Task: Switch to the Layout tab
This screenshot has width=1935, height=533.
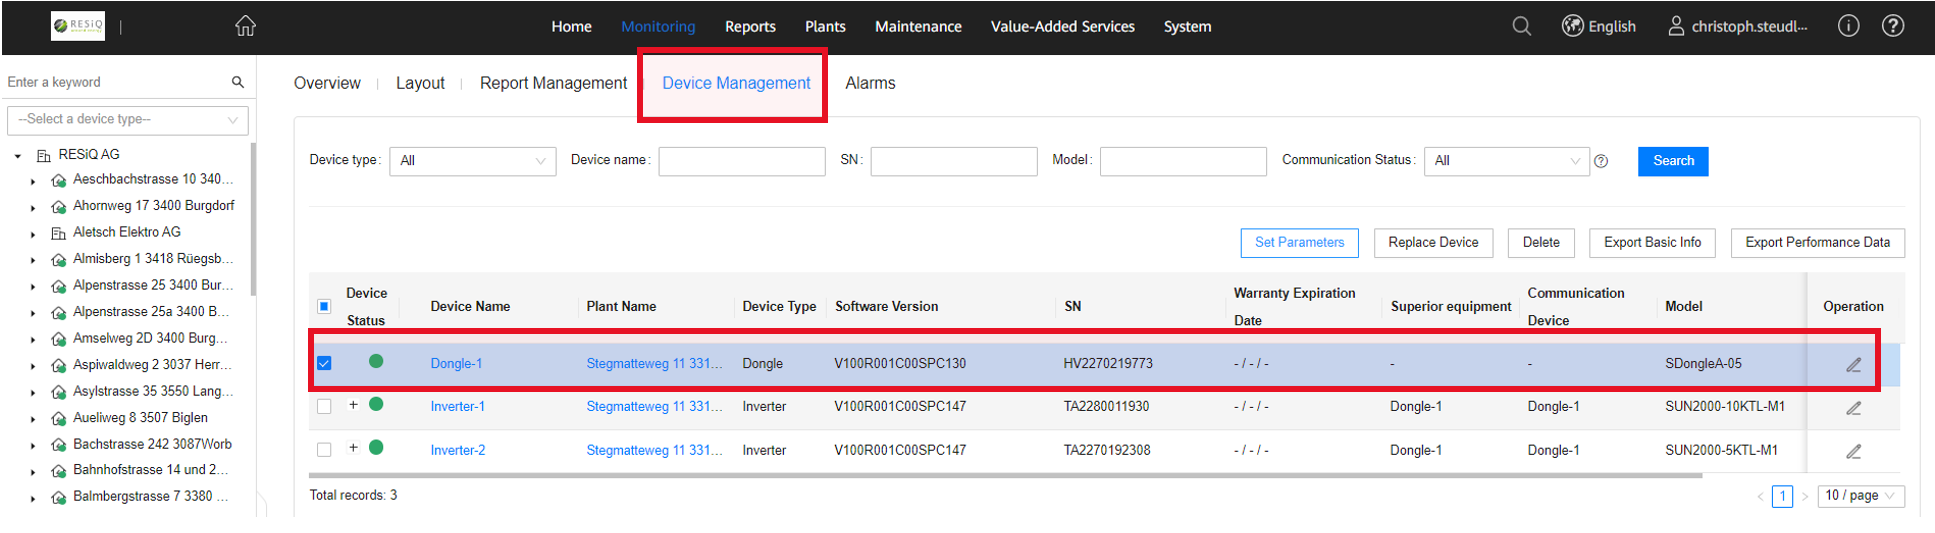Action: 420,83
